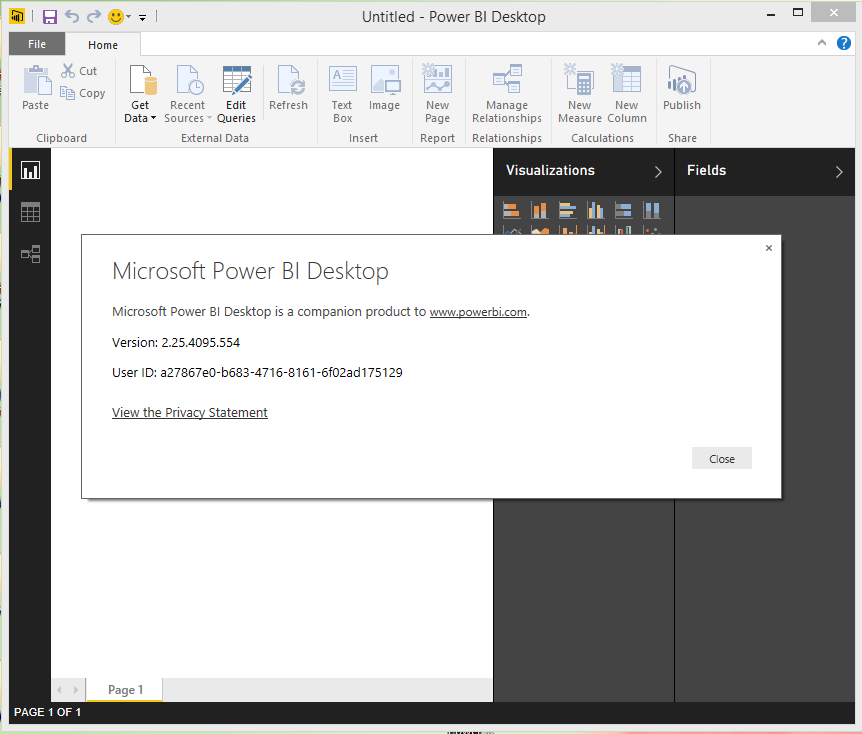Viewport: 862px width, 734px height.
Task: Open the Get Data dropdown arrow
Action: point(153,118)
